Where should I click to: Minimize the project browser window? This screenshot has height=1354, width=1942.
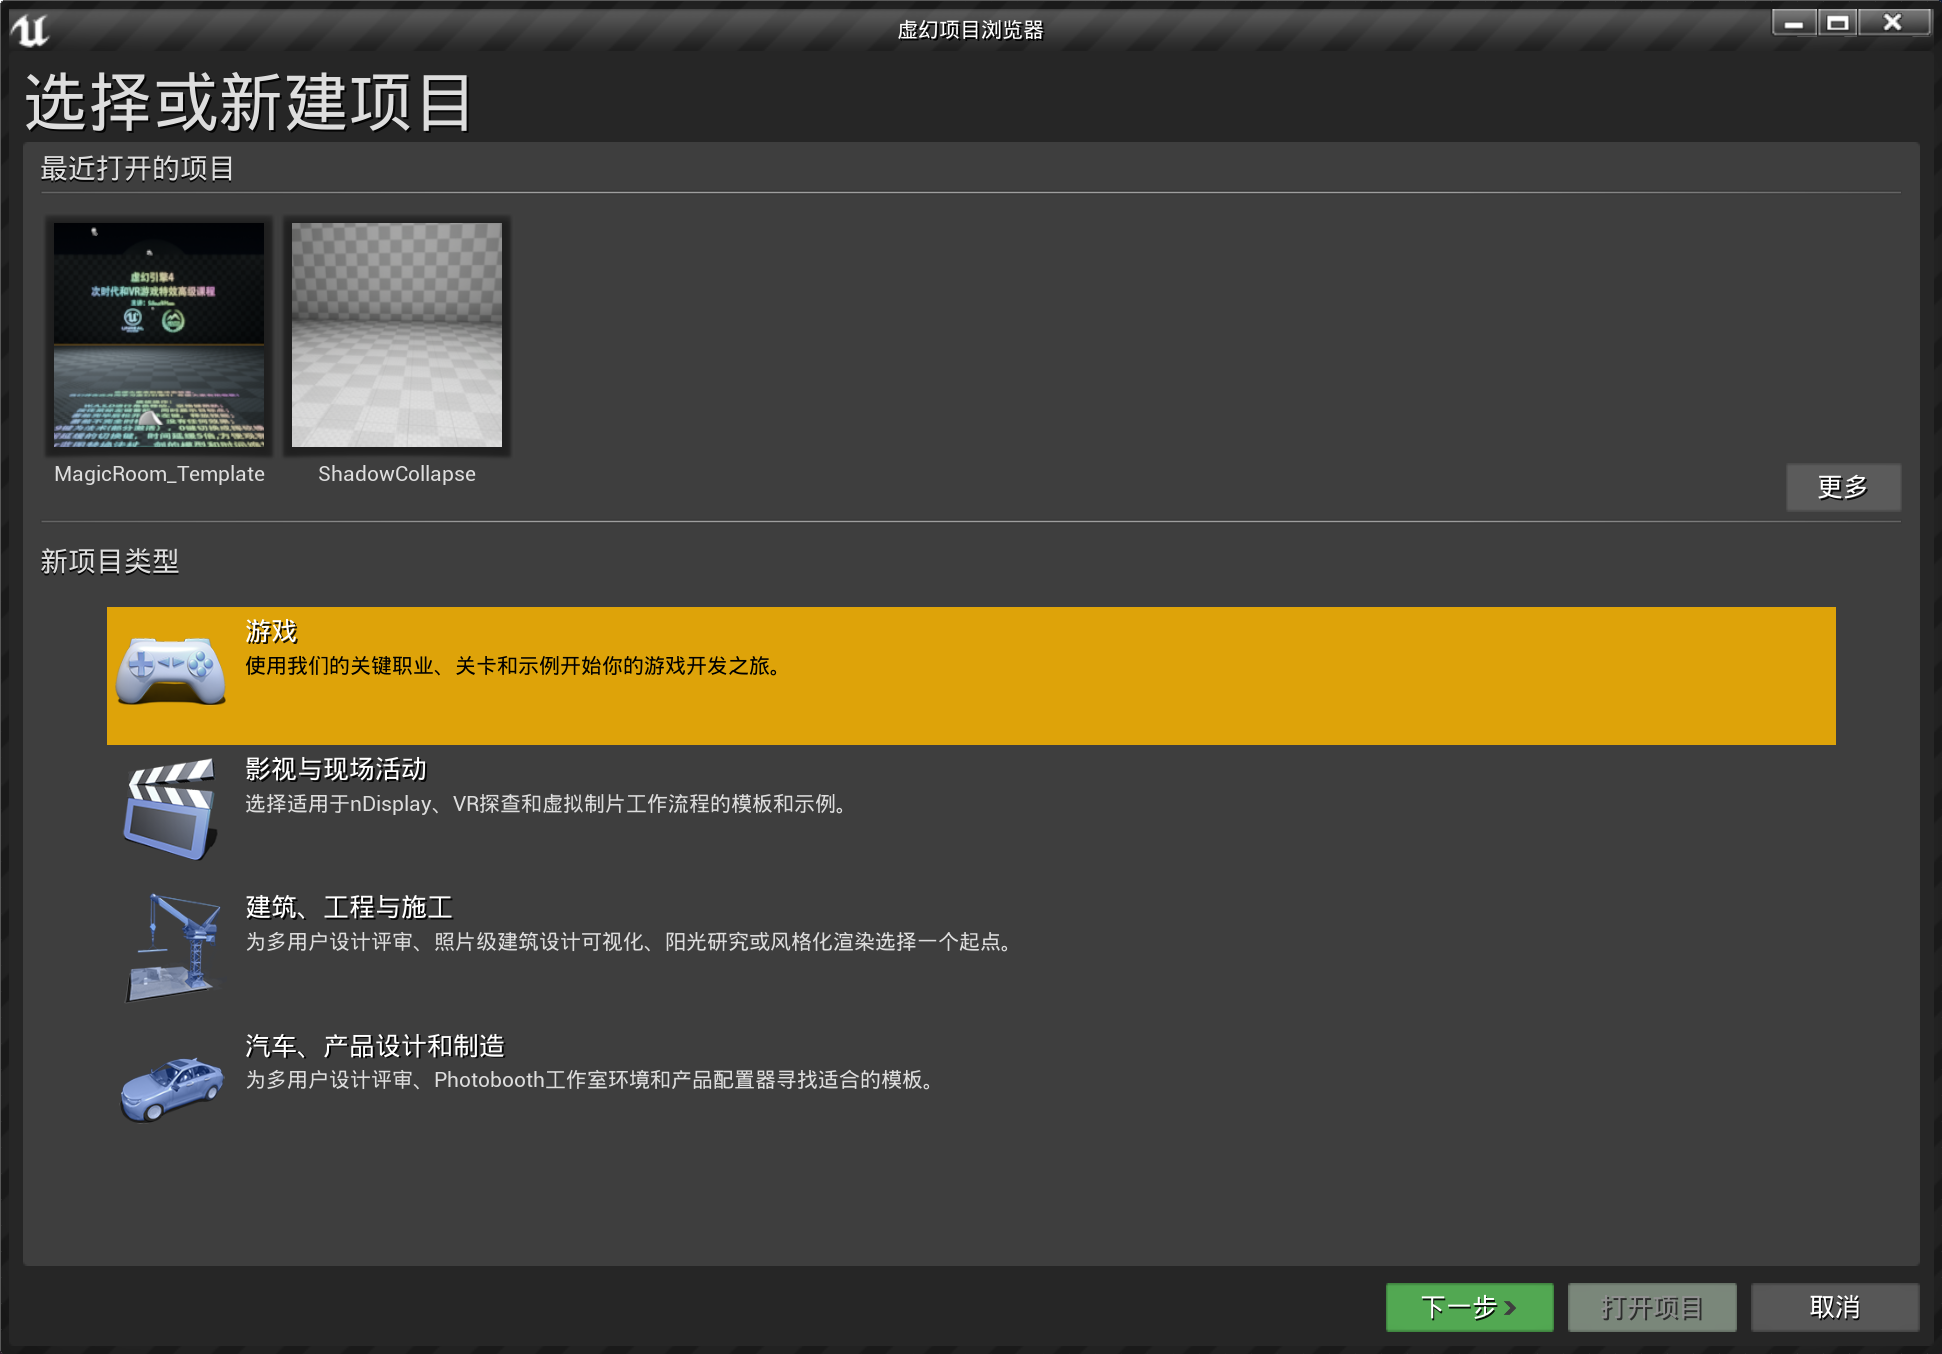tap(1794, 23)
